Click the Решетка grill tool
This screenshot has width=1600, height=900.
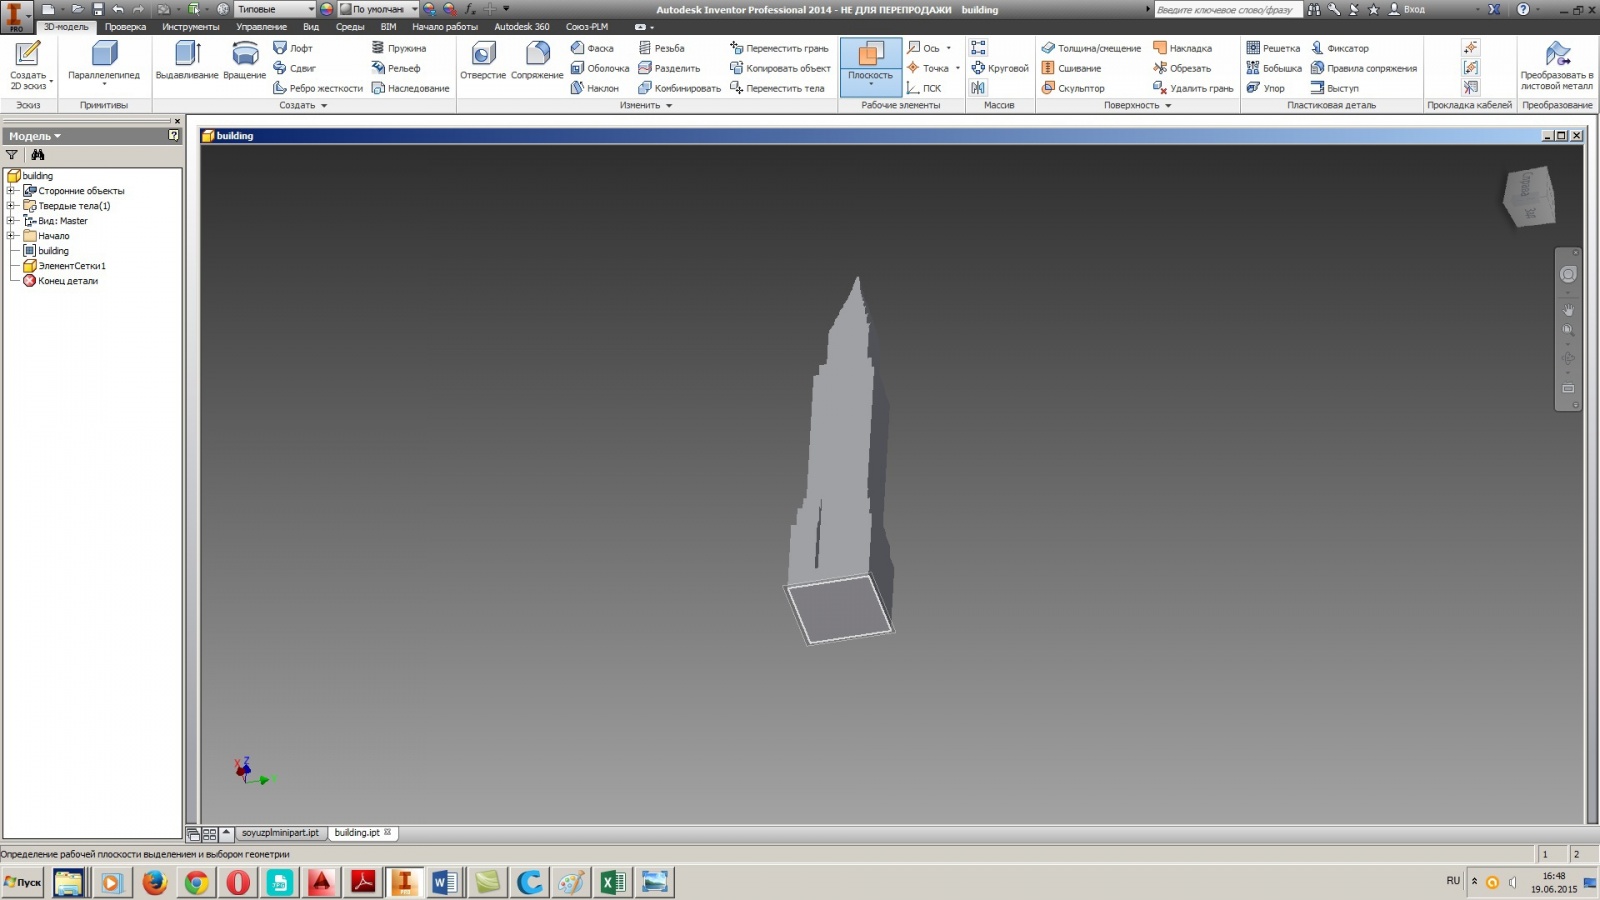tap(1273, 48)
